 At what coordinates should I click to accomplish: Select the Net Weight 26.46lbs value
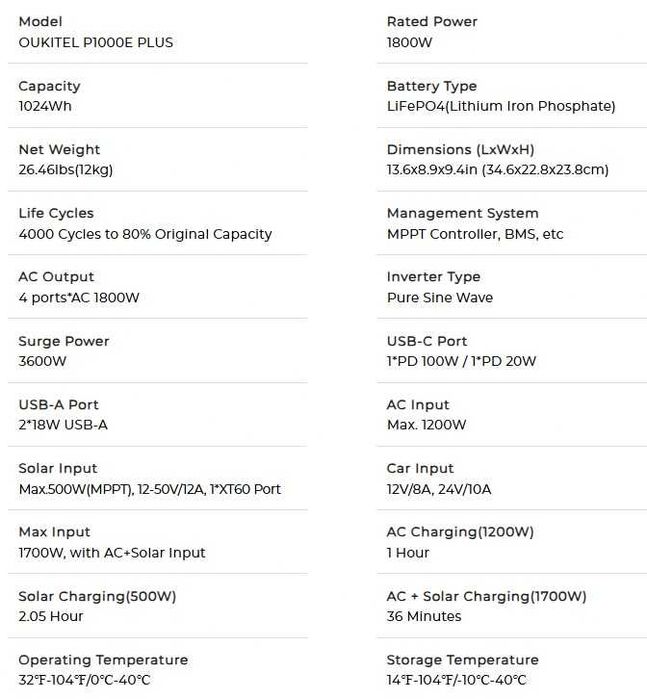66,169
